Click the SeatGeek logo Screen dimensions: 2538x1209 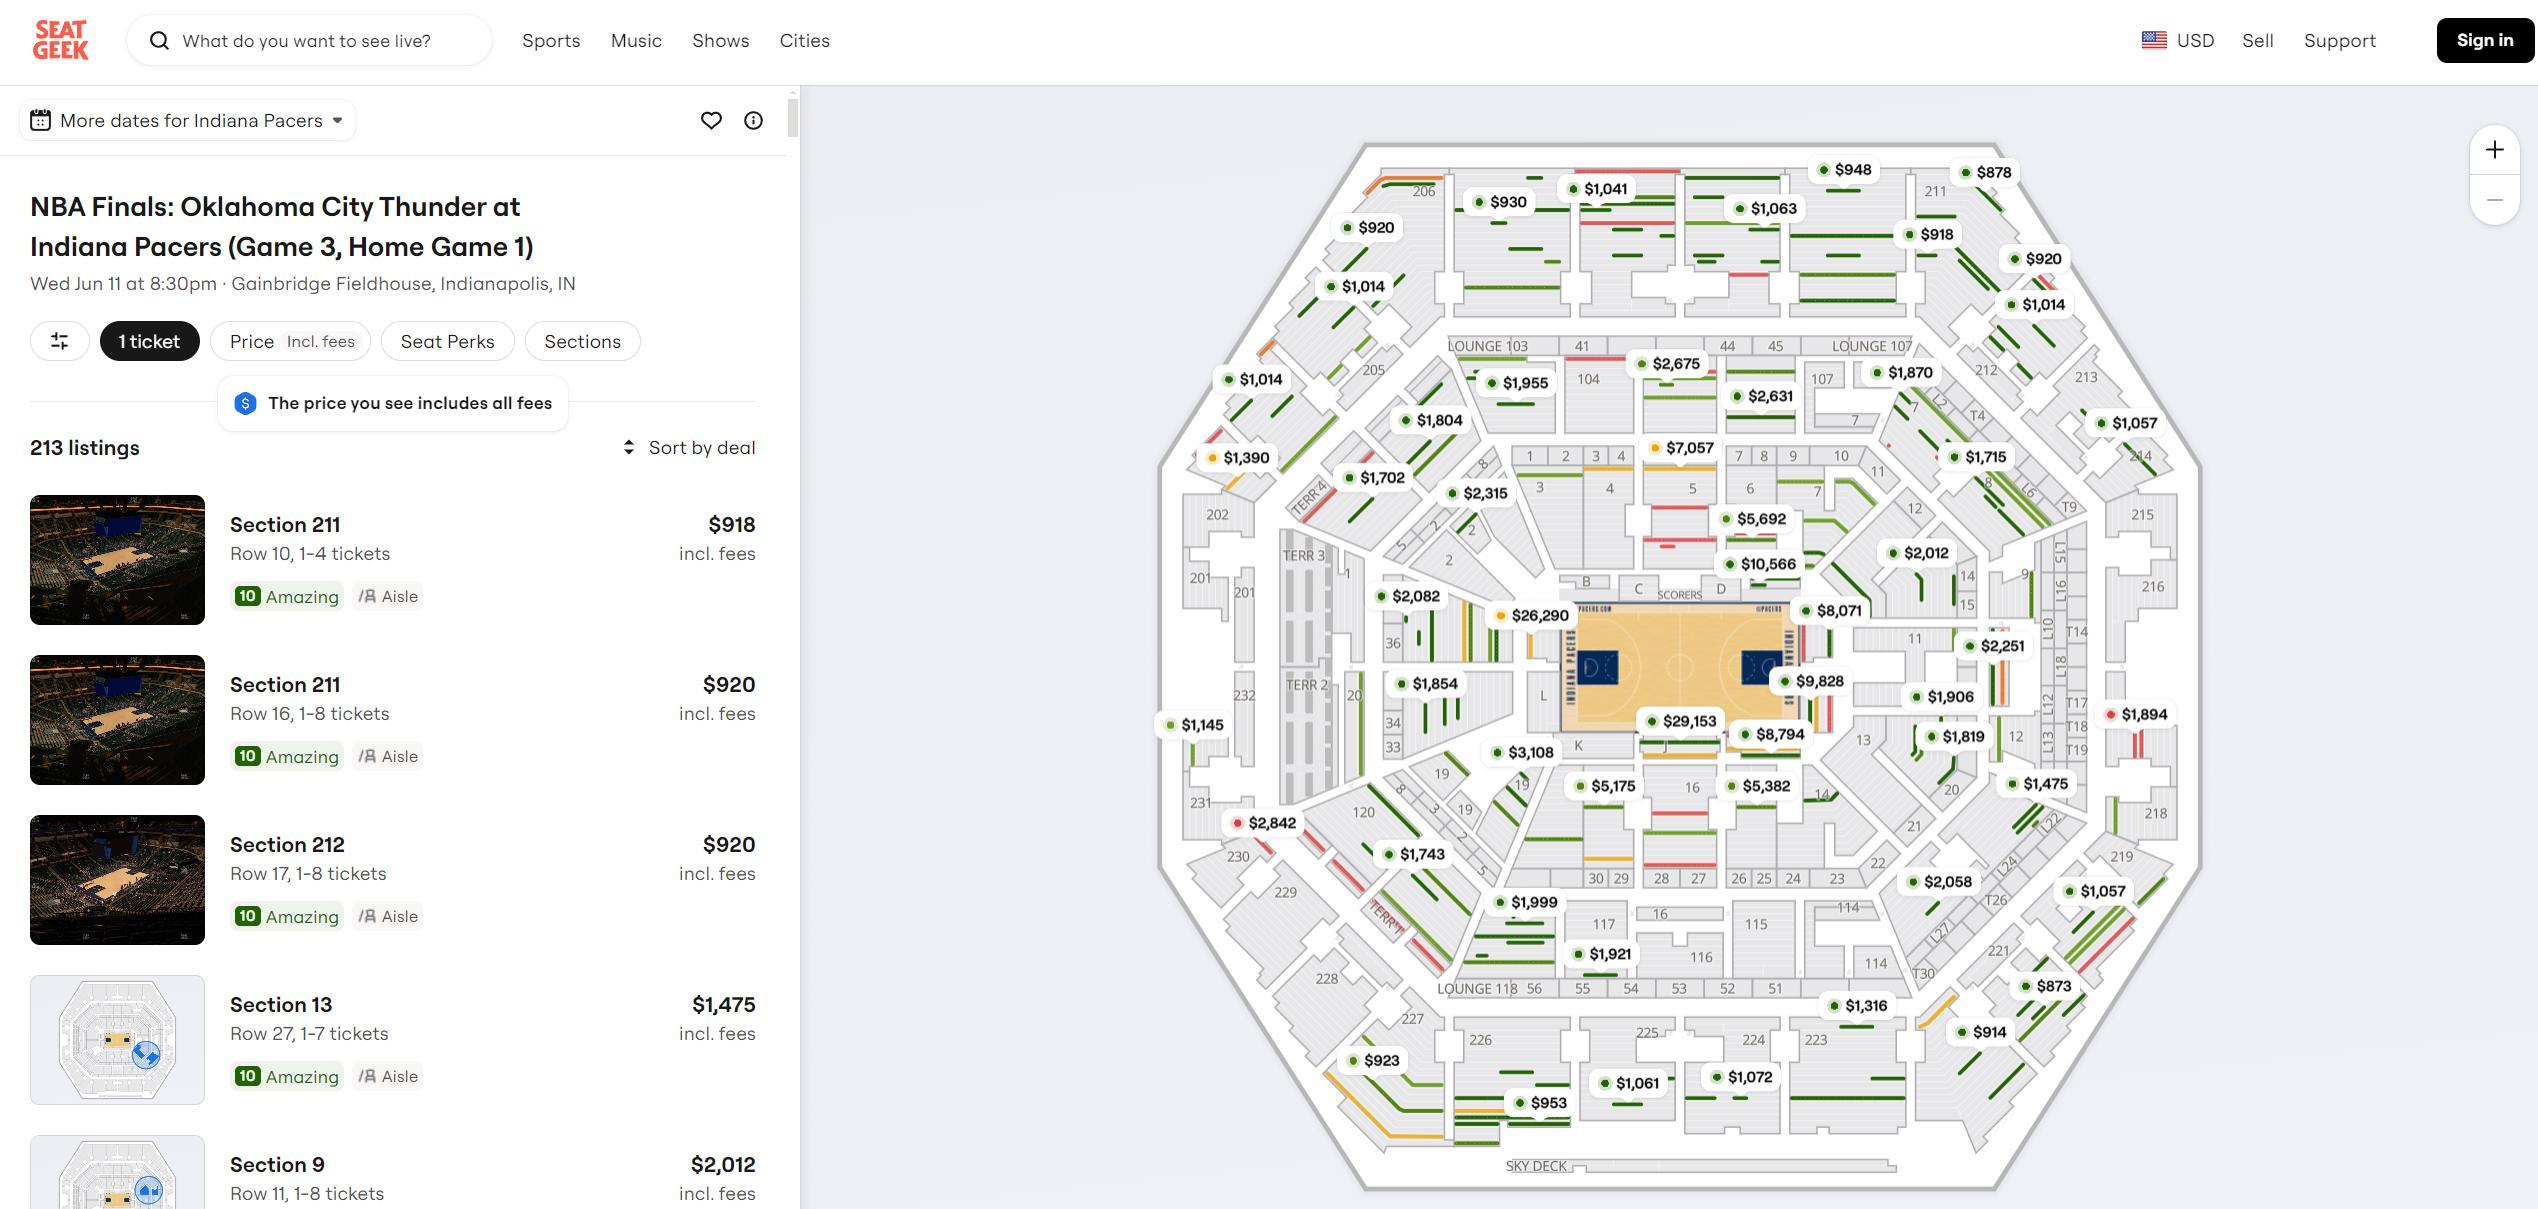coord(60,40)
